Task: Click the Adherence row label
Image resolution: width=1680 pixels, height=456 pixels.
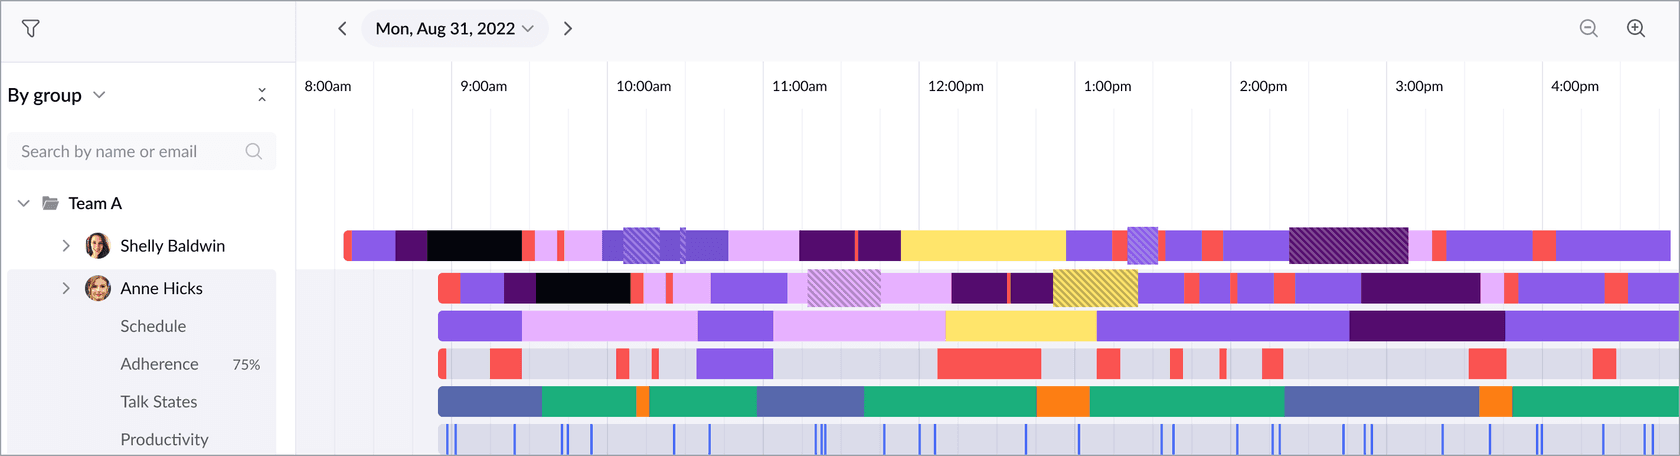Action: pos(159,364)
